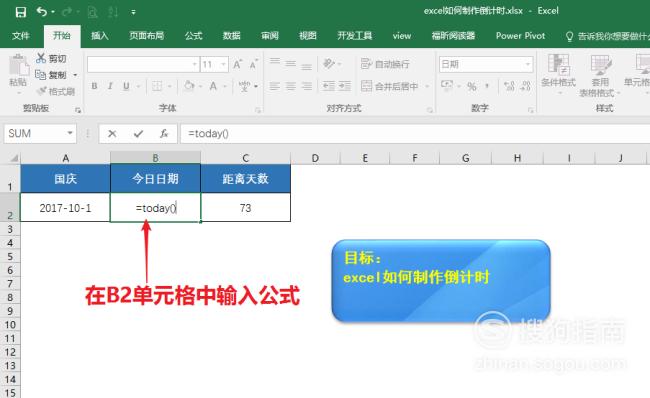Click the text orientation icon
Image resolution: width=650 pixels, height=398 pixels.
tap(329, 63)
